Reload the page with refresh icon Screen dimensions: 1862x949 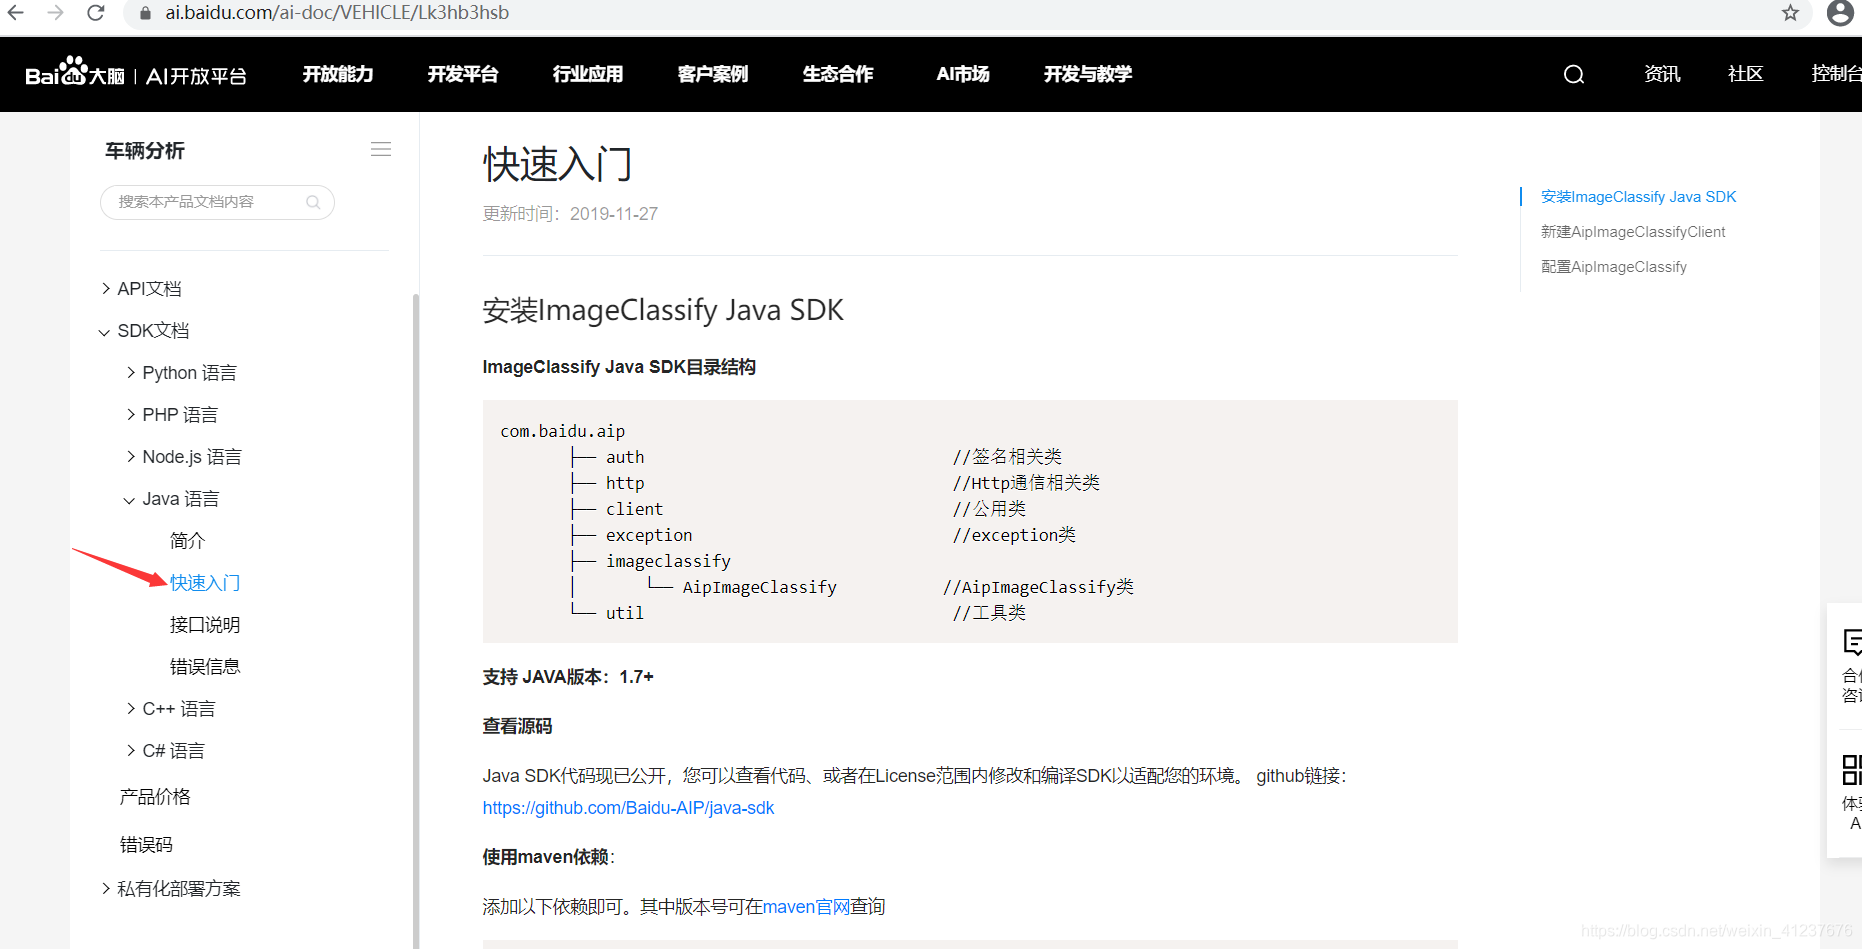pyautogui.click(x=96, y=13)
